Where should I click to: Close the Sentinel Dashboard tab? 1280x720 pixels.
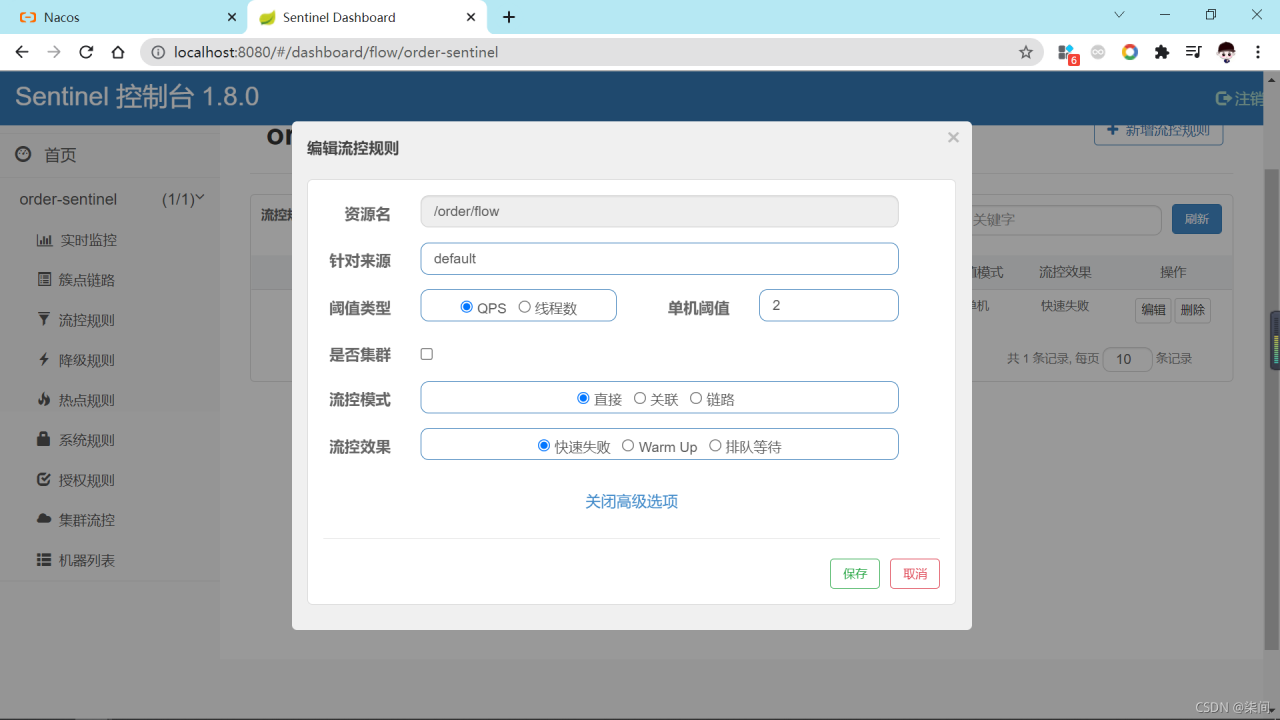pyautogui.click(x=471, y=17)
